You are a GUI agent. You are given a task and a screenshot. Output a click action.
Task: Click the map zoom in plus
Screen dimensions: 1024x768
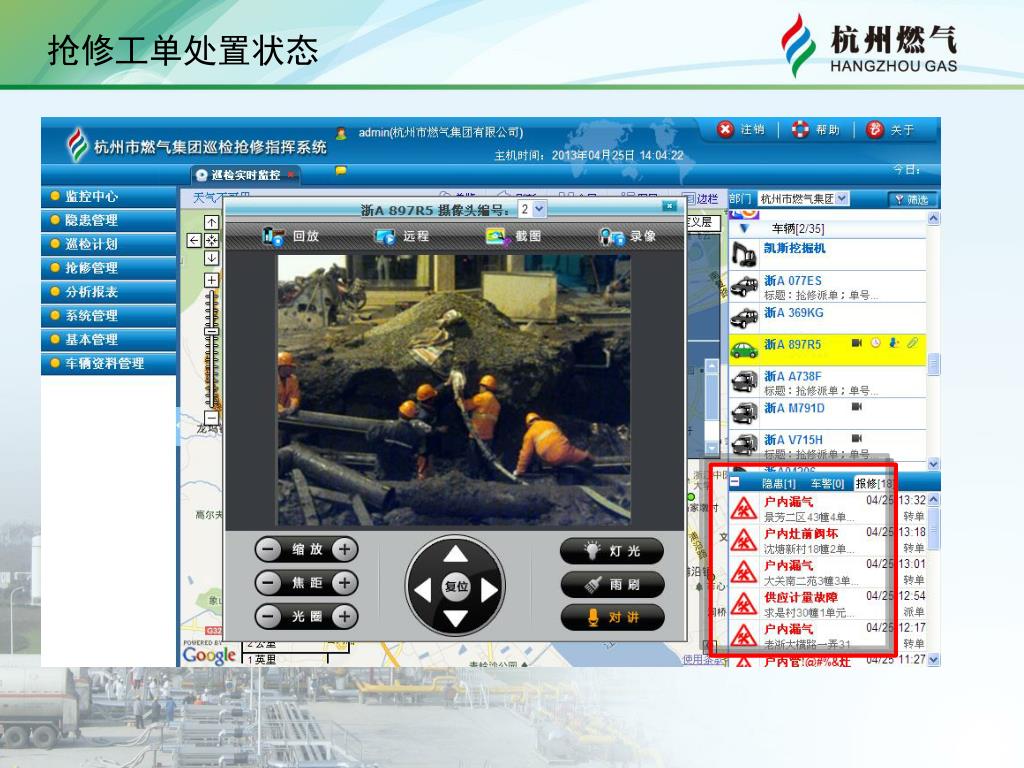click(212, 280)
